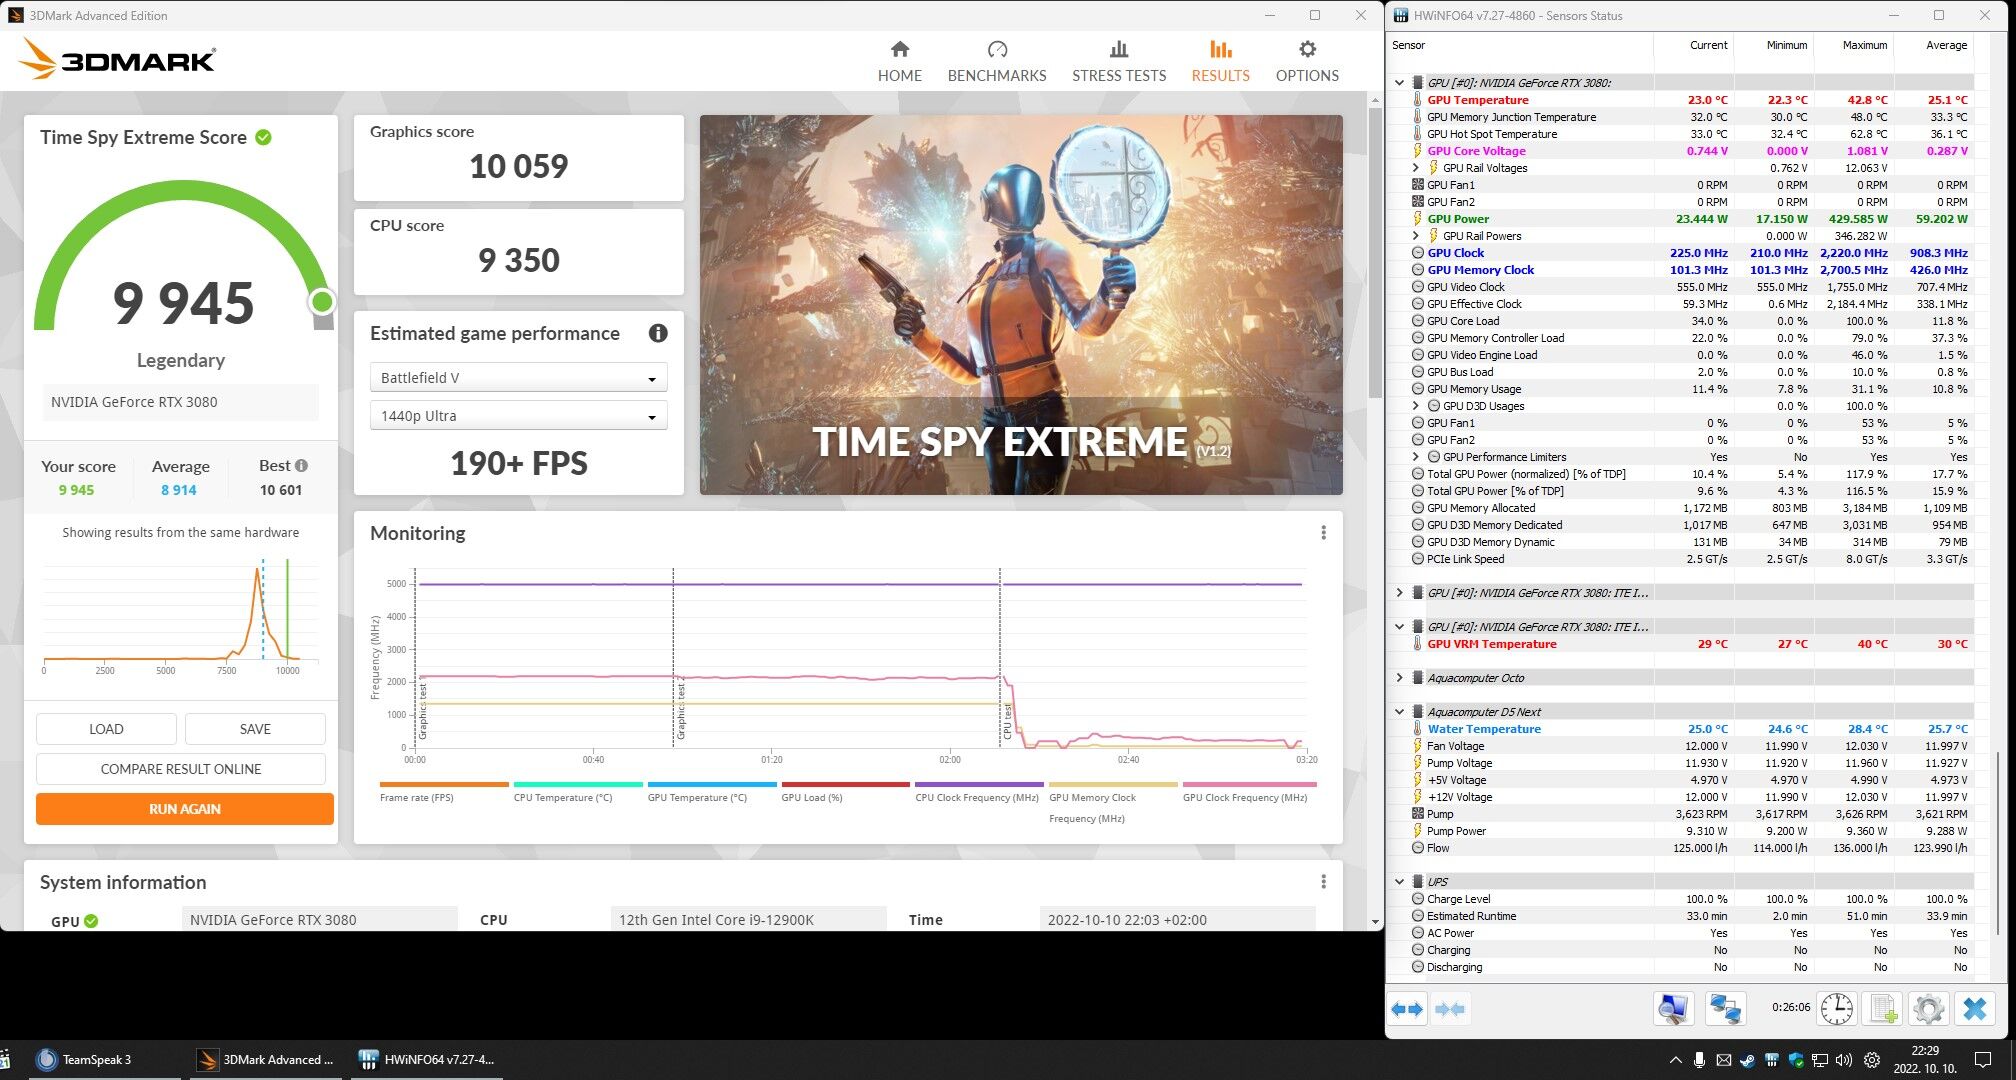Expand GPU Rail Powers row

(1415, 236)
